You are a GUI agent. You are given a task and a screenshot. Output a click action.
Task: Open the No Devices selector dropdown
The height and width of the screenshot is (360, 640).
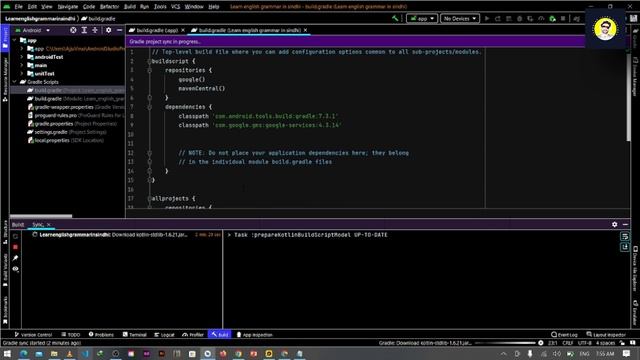tap(460, 18)
